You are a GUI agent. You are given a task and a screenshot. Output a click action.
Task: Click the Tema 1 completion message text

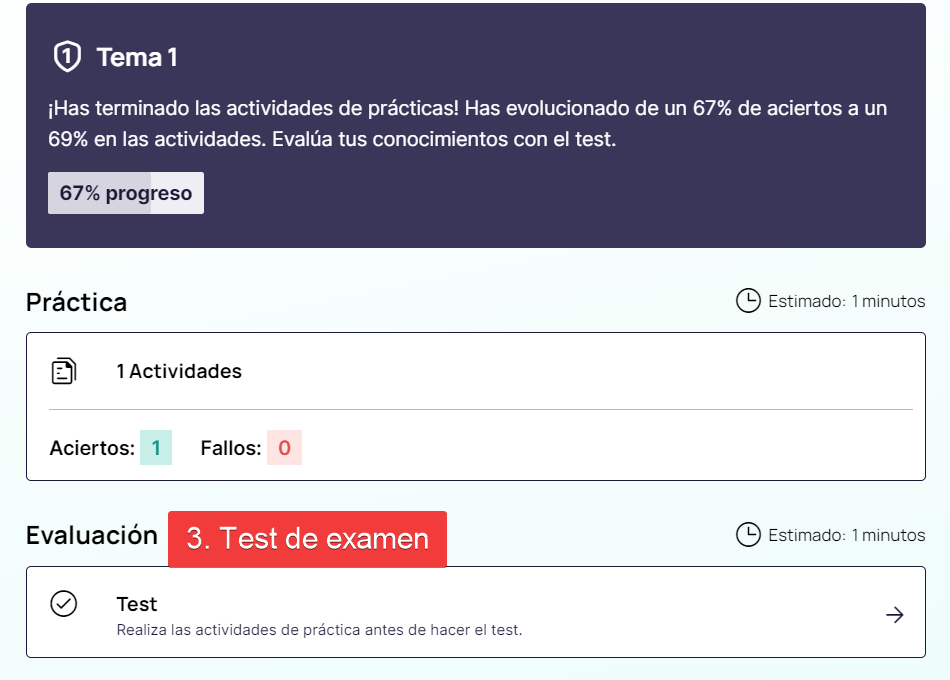coord(467,123)
